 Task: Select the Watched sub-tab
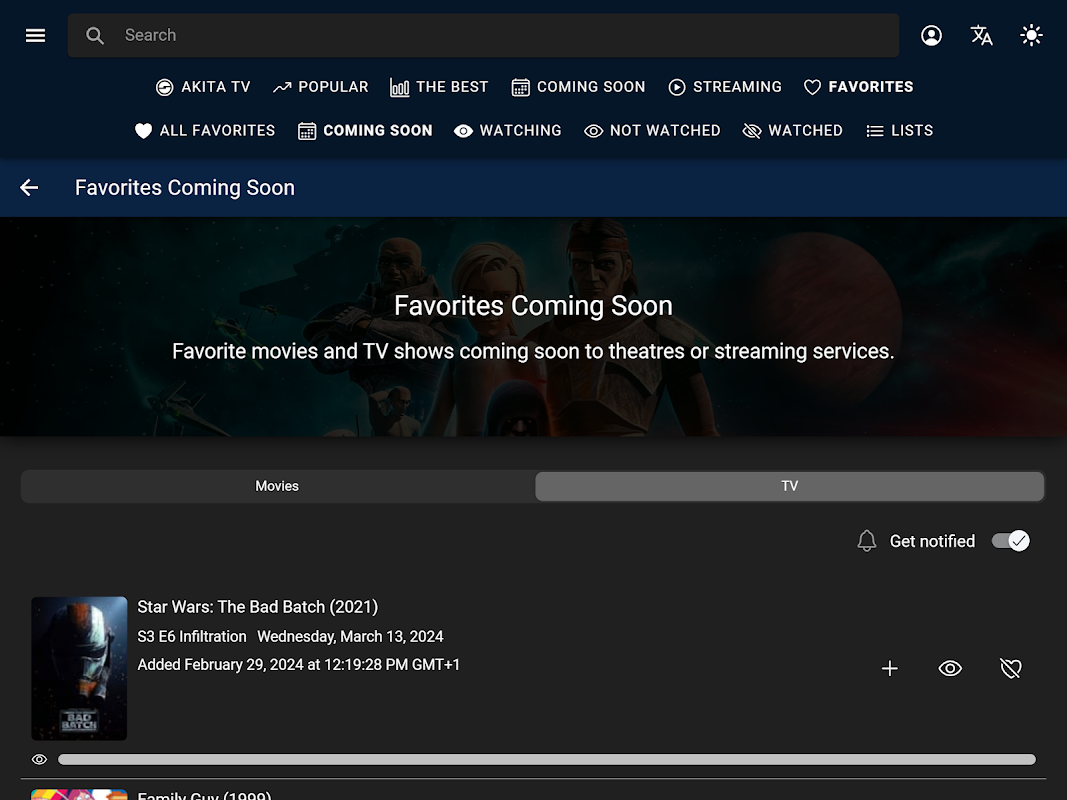[793, 131]
